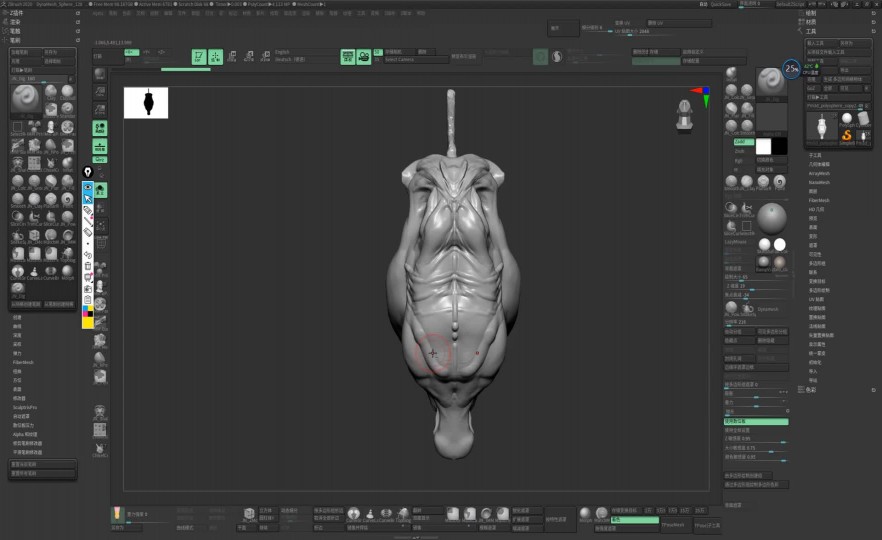Expand NanoMesh subpalette in tool panel
882x540 pixels.
pos(819,182)
